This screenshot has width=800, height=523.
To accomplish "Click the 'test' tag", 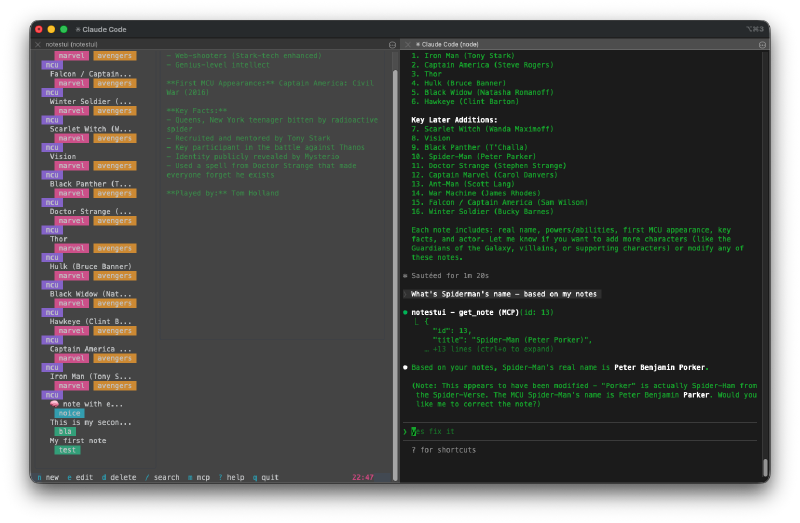I will click(x=67, y=450).
